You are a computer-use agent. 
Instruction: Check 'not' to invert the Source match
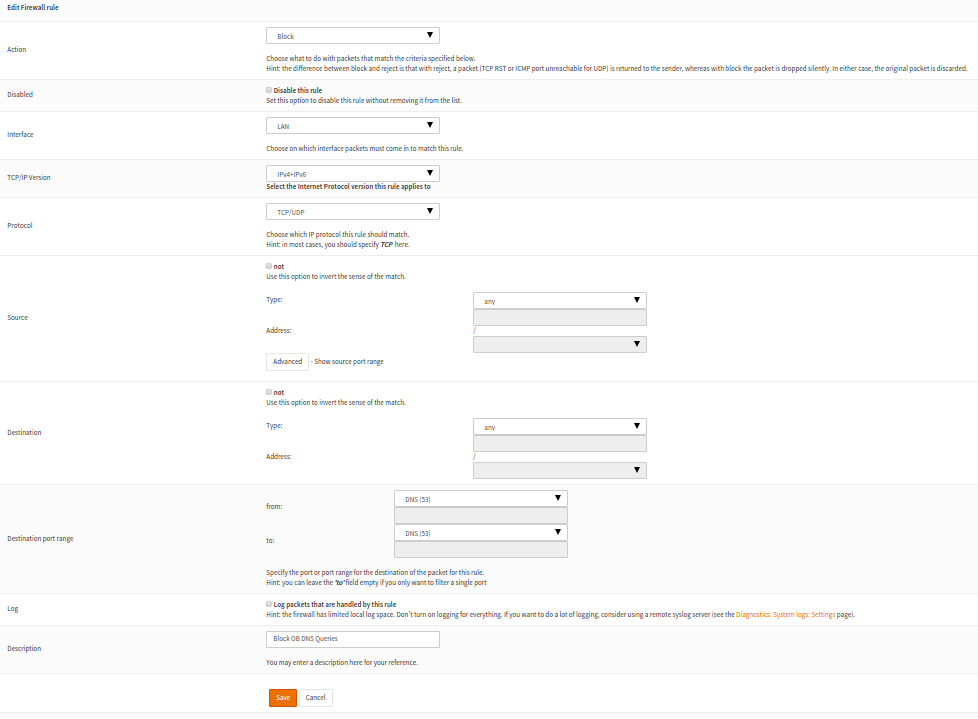(x=268, y=265)
